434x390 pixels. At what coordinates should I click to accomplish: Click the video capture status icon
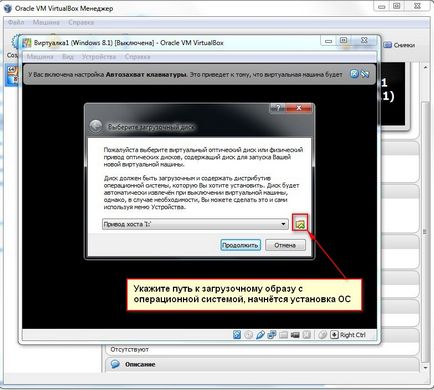click(x=295, y=335)
